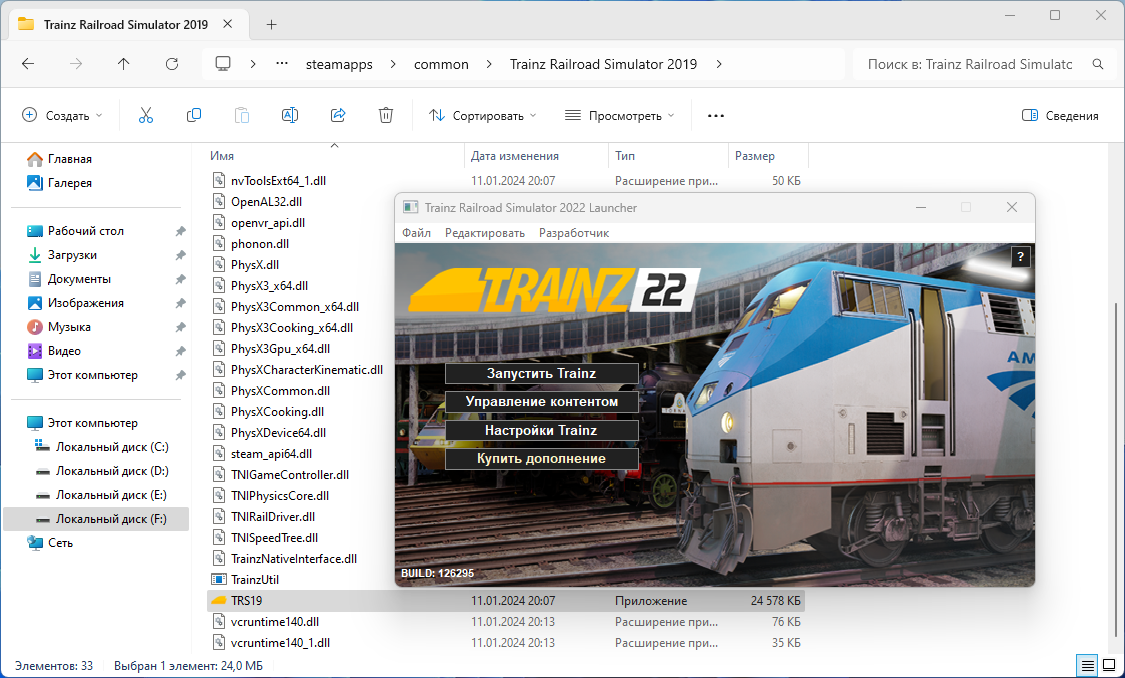Open the Файл menu in launcher

click(416, 233)
